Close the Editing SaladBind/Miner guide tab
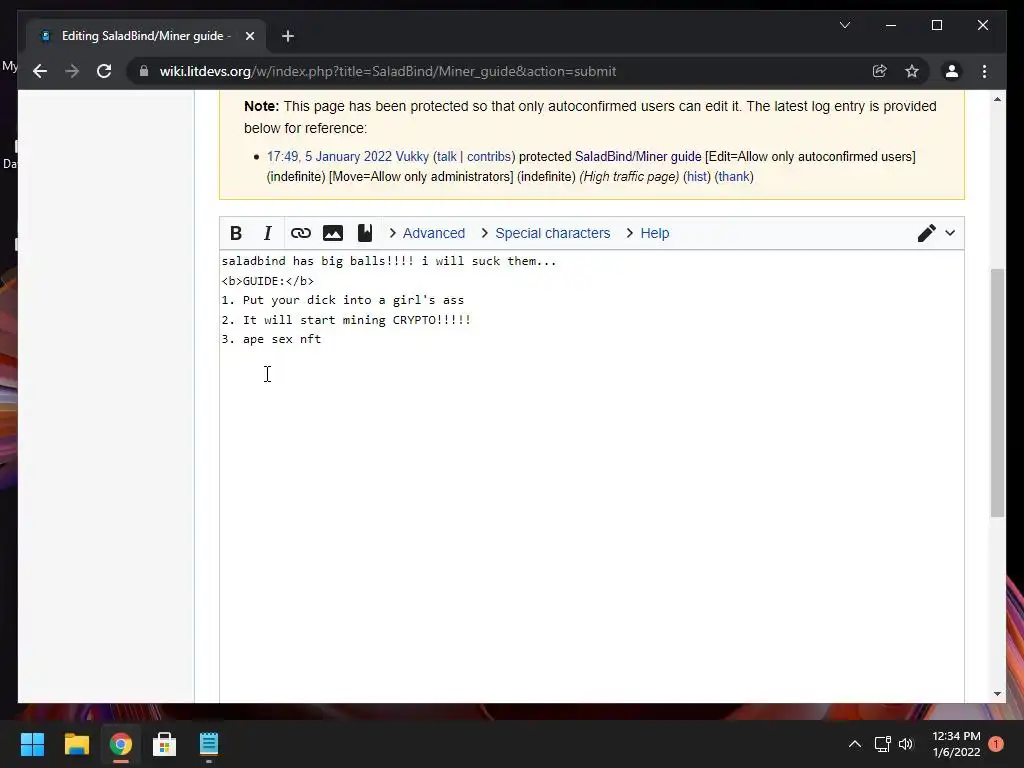This screenshot has height=768, width=1024. [249, 36]
